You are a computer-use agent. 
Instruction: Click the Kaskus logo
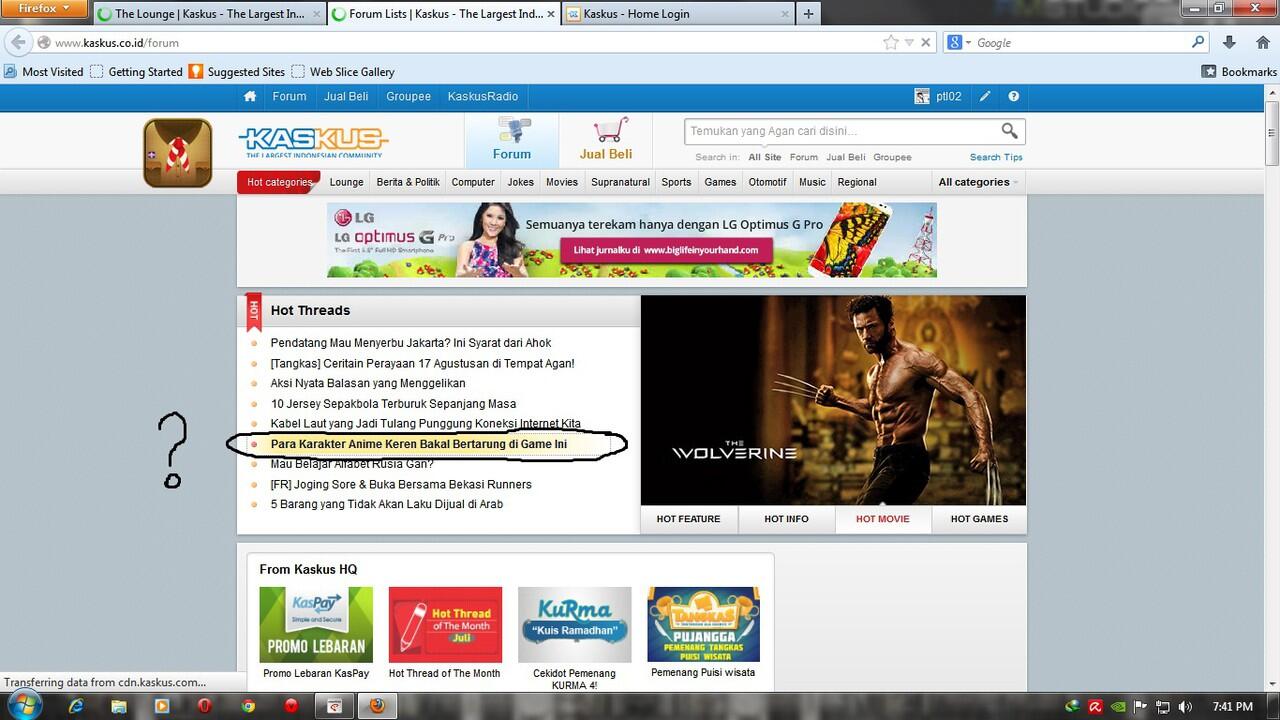(313, 141)
